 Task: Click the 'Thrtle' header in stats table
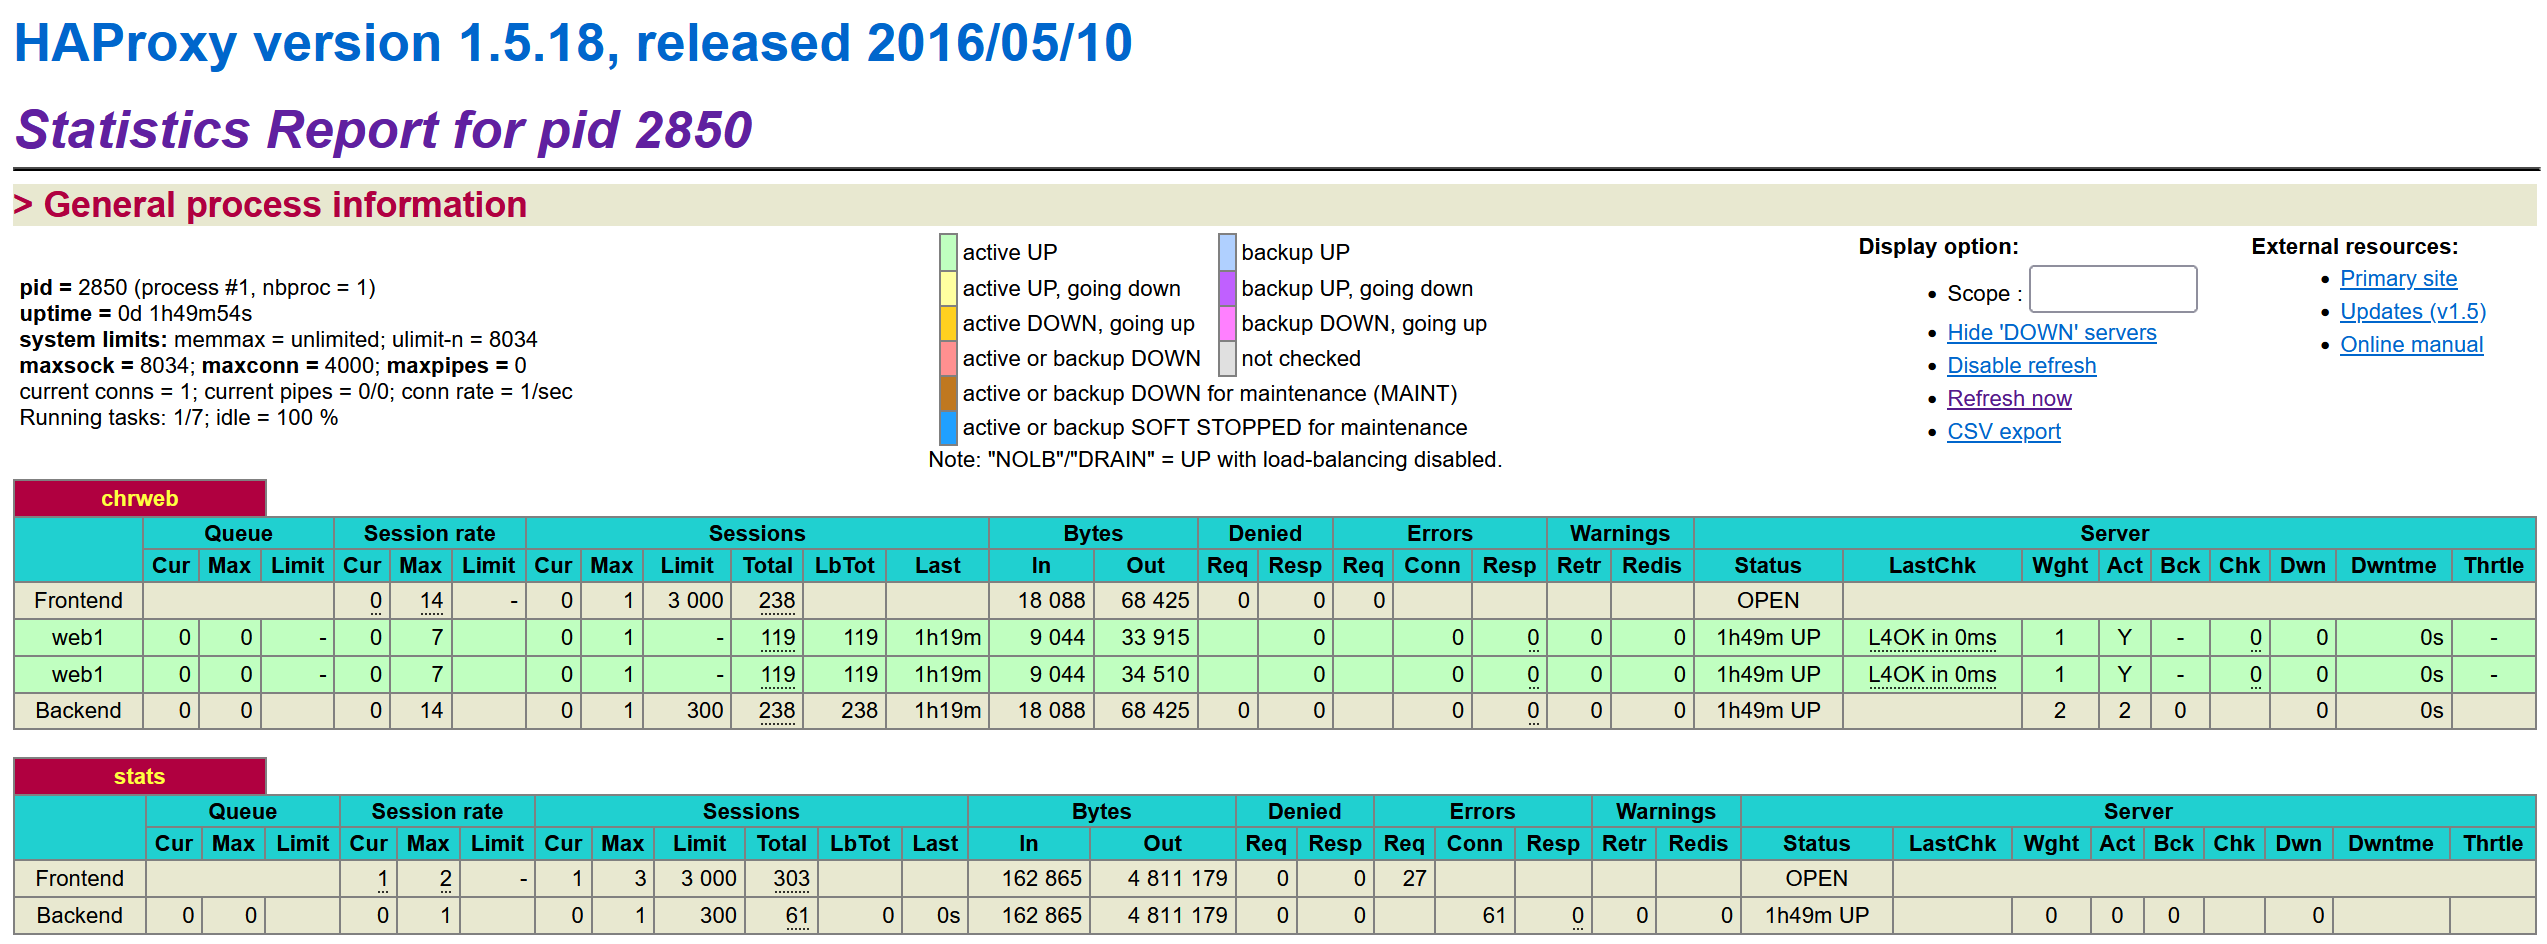(x=2493, y=843)
